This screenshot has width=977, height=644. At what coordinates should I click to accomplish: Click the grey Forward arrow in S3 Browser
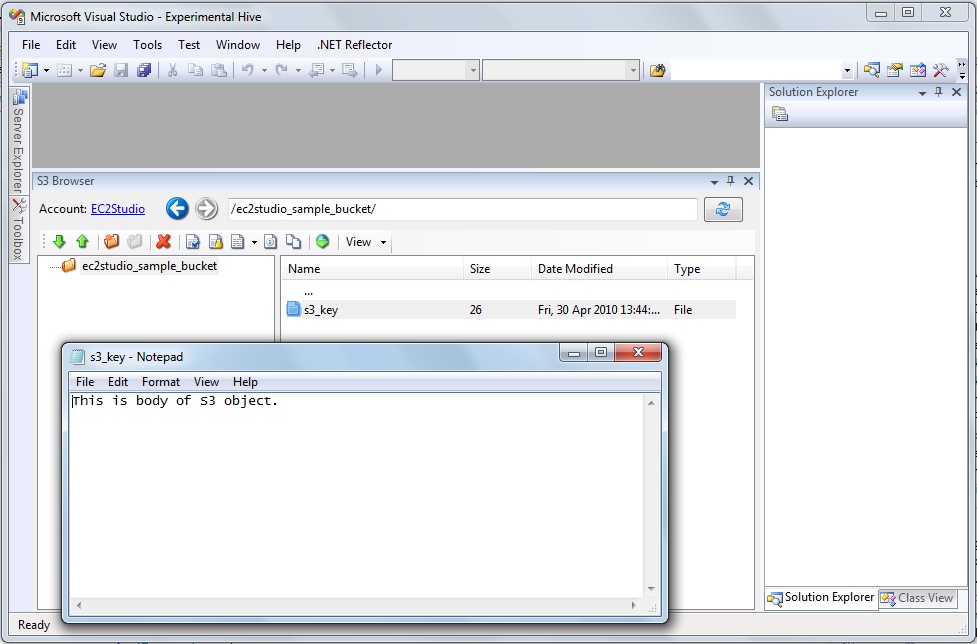click(206, 209)
